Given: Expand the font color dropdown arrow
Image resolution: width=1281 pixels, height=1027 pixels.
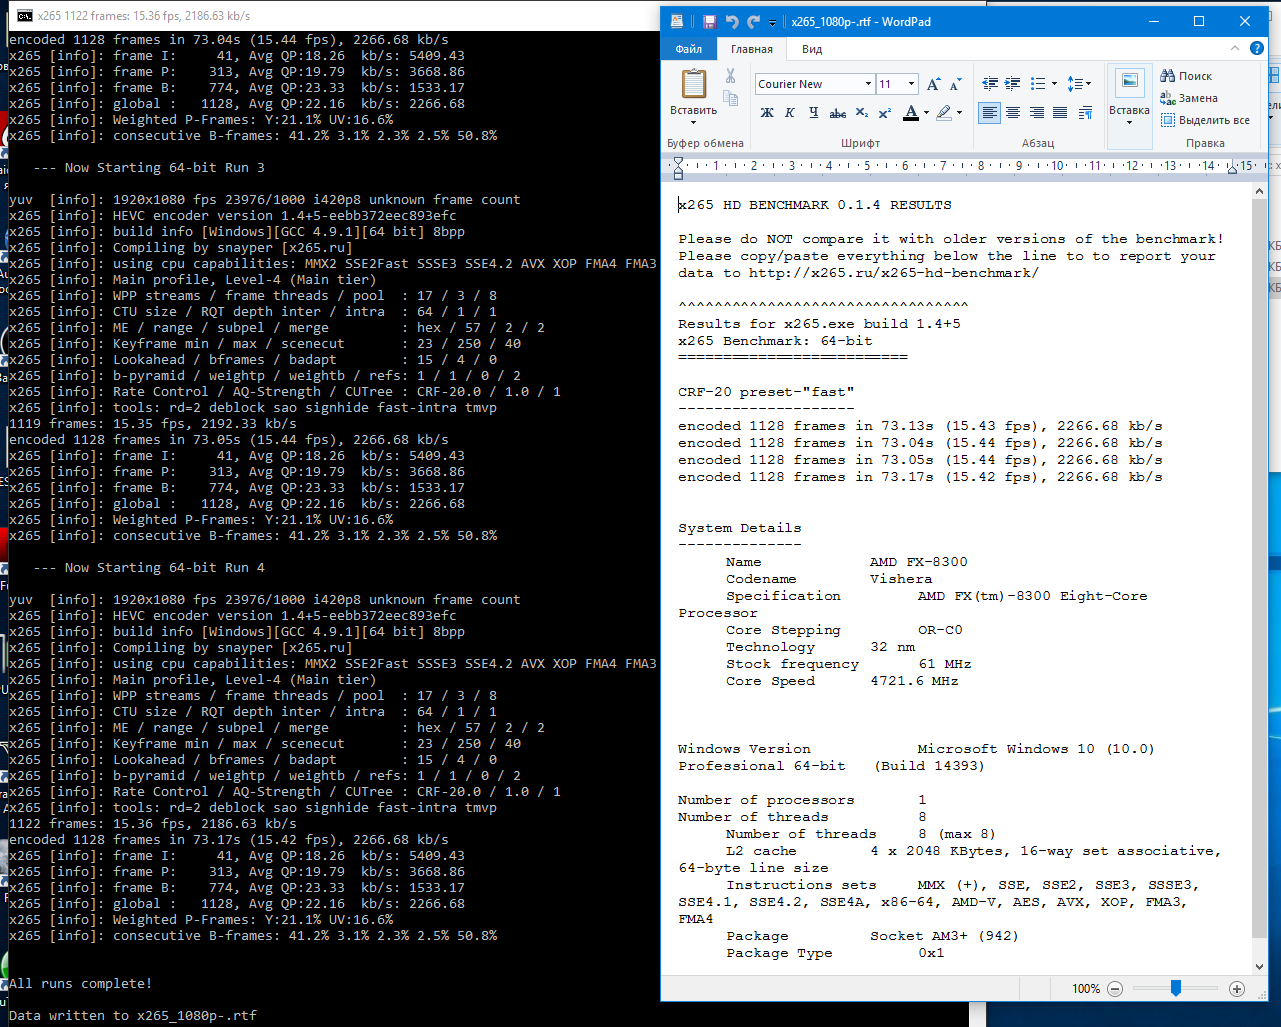Looking at the screenshot, I should (x=926, y=113).
